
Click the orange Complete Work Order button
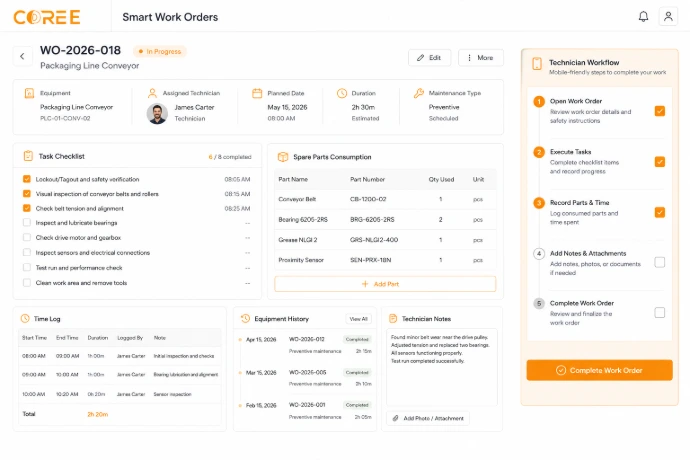pos(599,370)
